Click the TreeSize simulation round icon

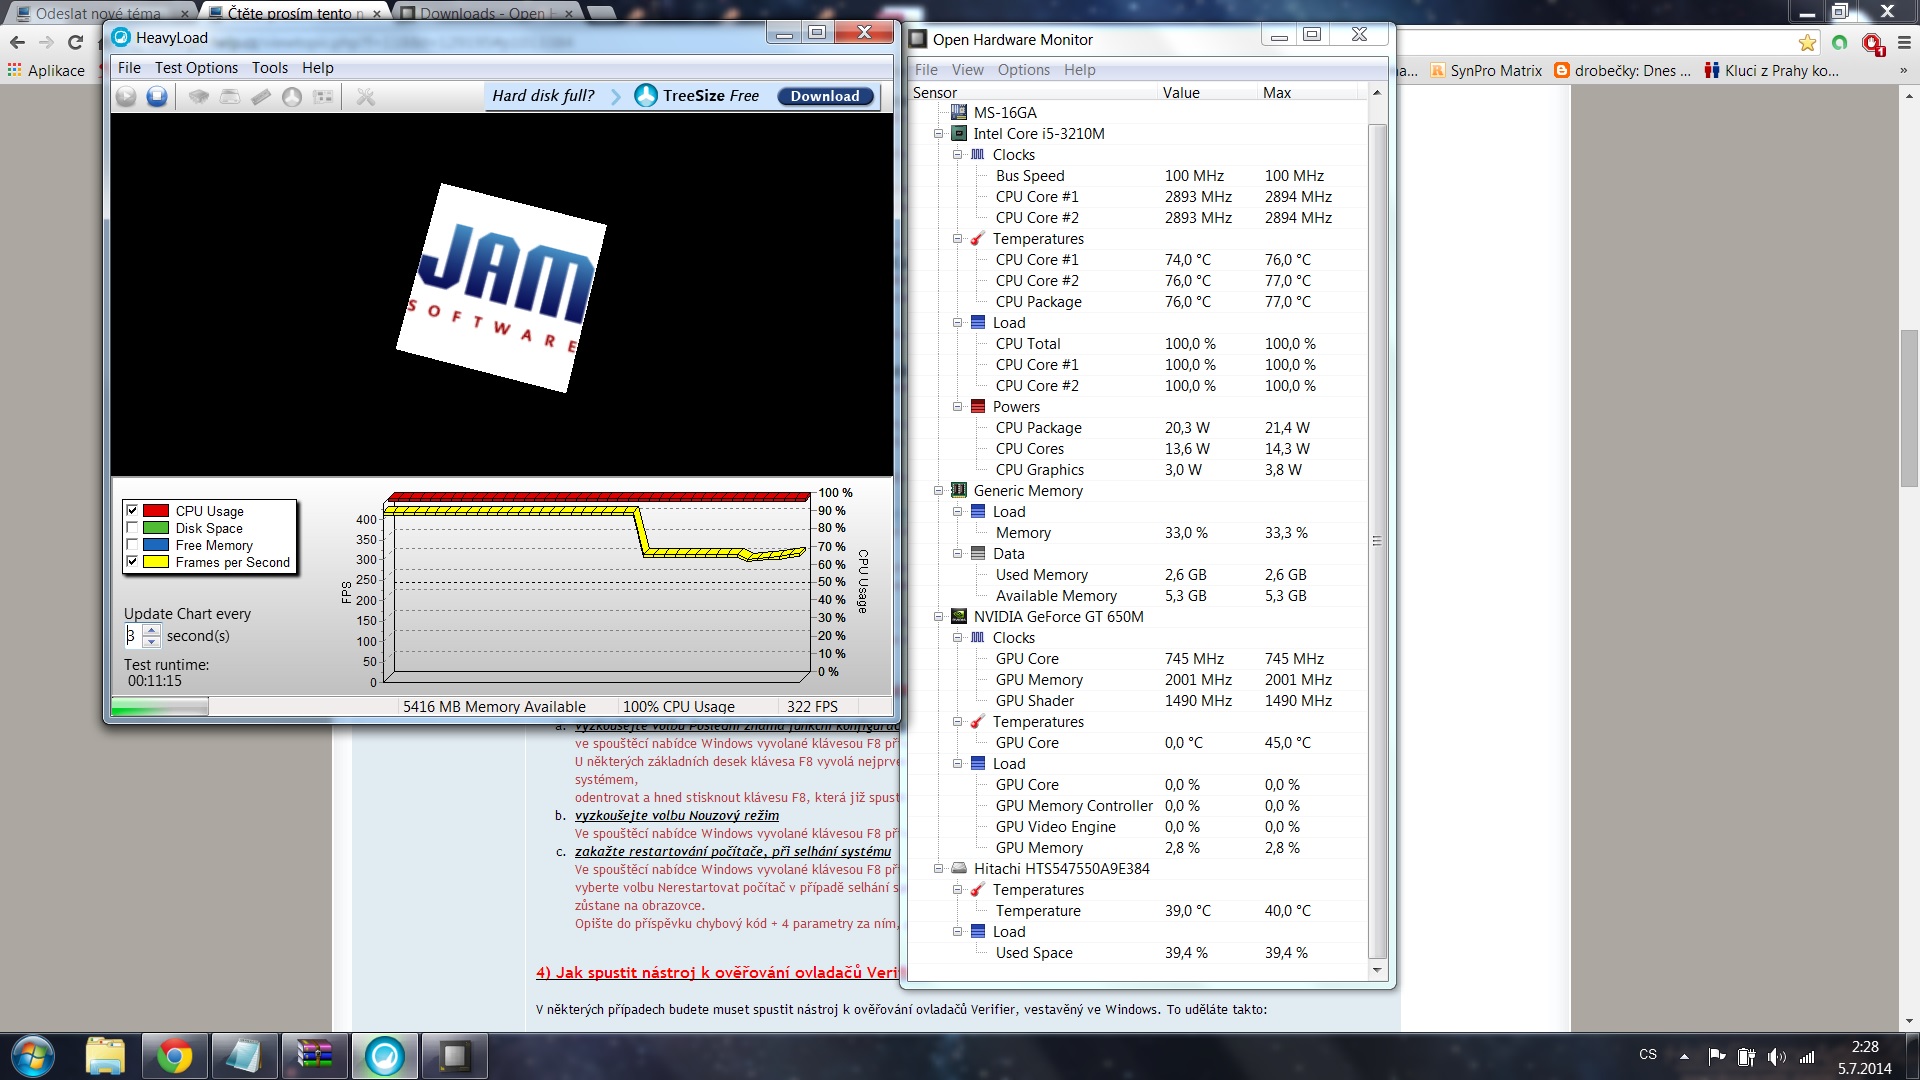tap(292, 96)
